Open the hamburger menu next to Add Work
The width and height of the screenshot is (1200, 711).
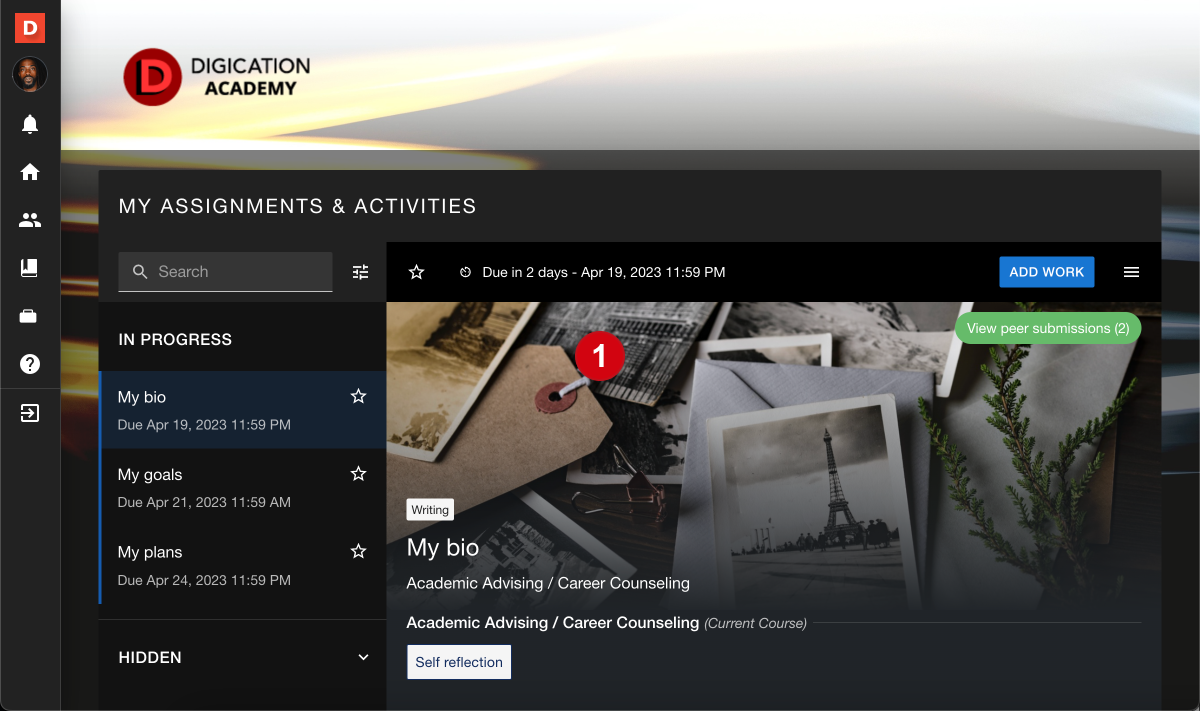click(1131, 272)
